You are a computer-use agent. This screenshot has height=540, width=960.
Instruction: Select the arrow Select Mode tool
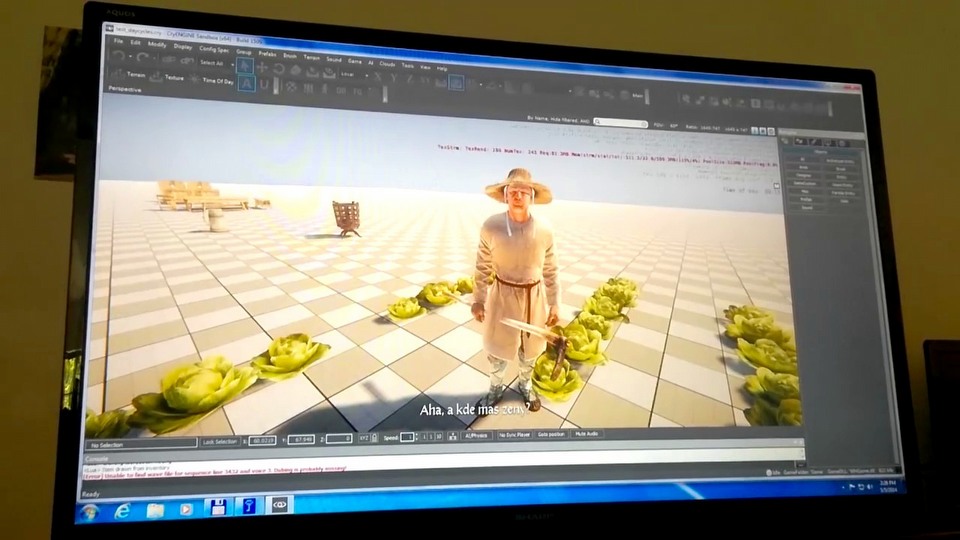(x=245, y=66)
